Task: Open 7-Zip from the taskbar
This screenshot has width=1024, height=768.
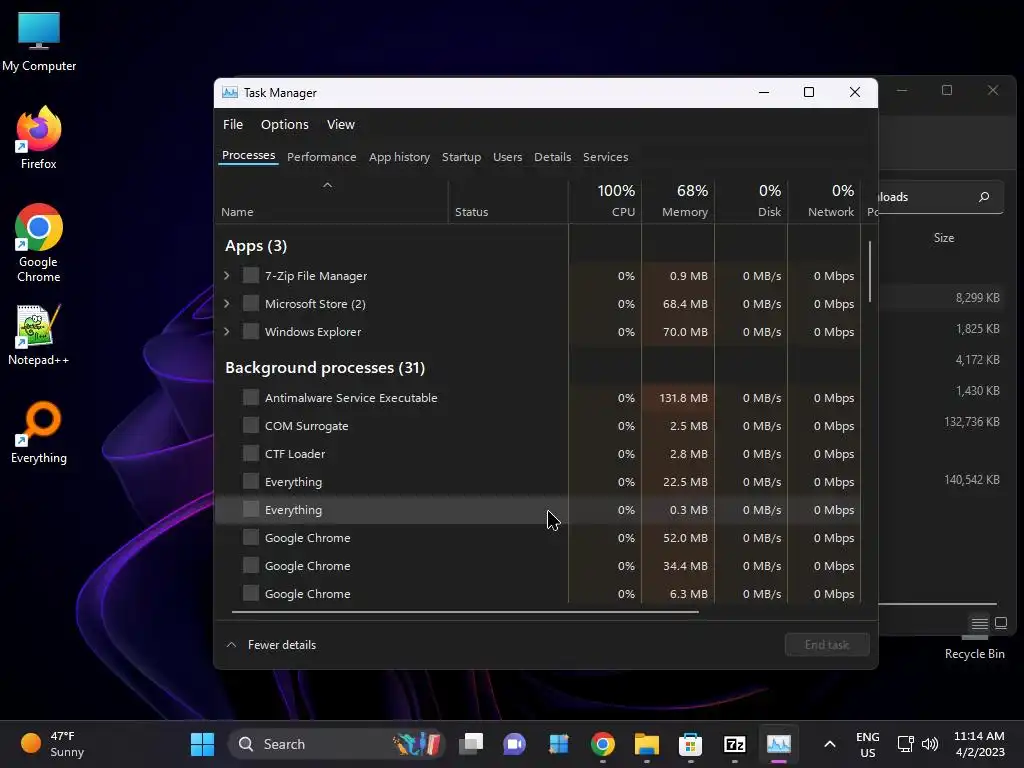Action: tap(735, 744)
